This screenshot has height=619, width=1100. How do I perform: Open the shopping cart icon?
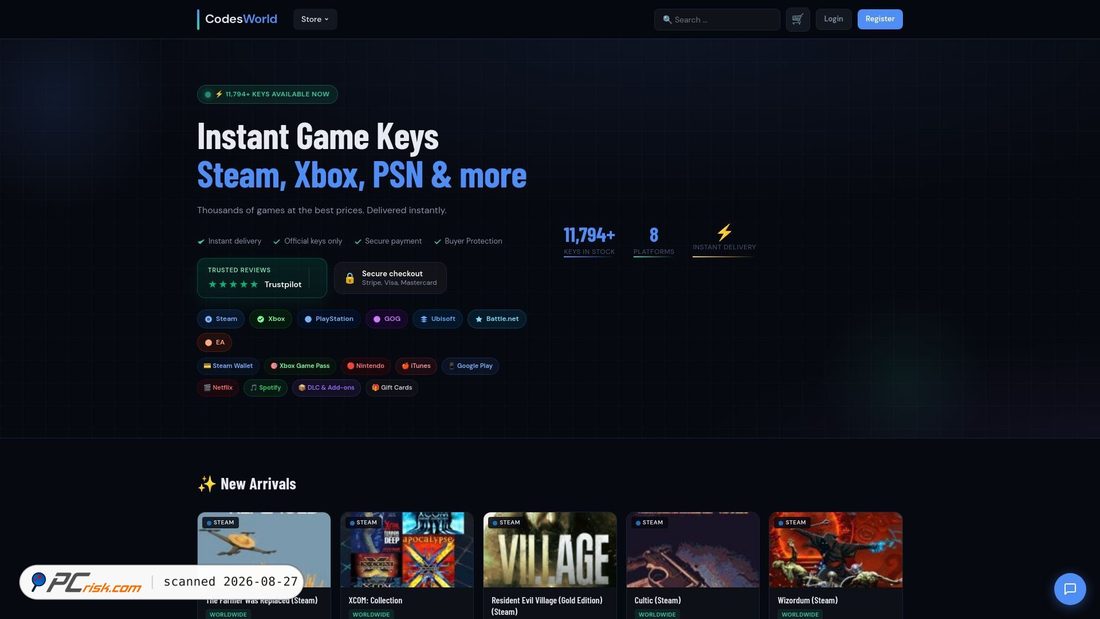point(798,19)
